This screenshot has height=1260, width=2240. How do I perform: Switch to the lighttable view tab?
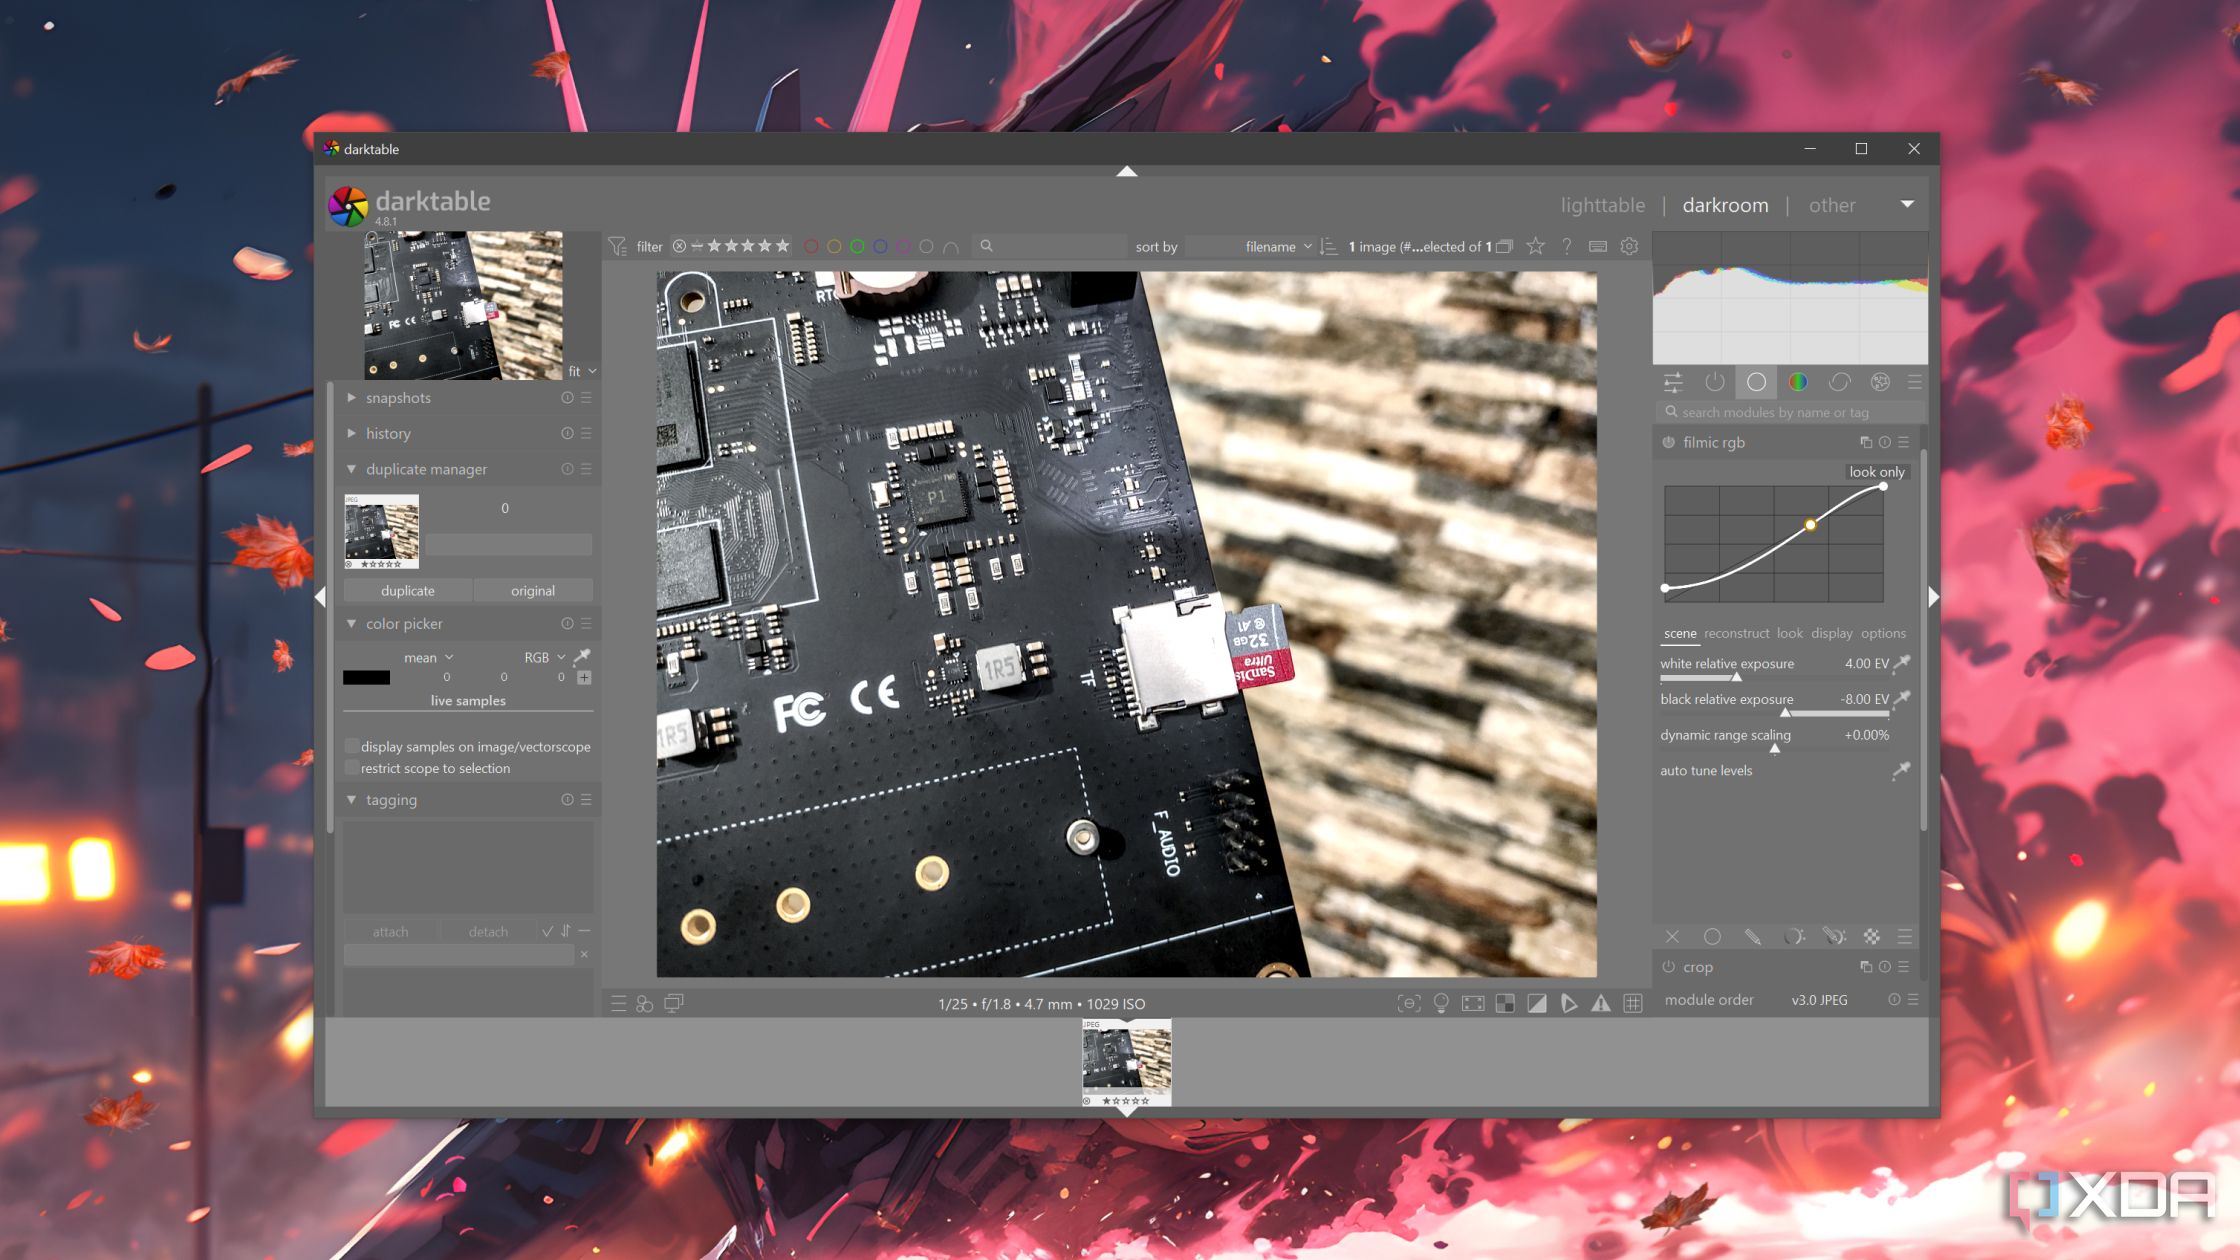pyautogui.click(x=1606, y=203)
